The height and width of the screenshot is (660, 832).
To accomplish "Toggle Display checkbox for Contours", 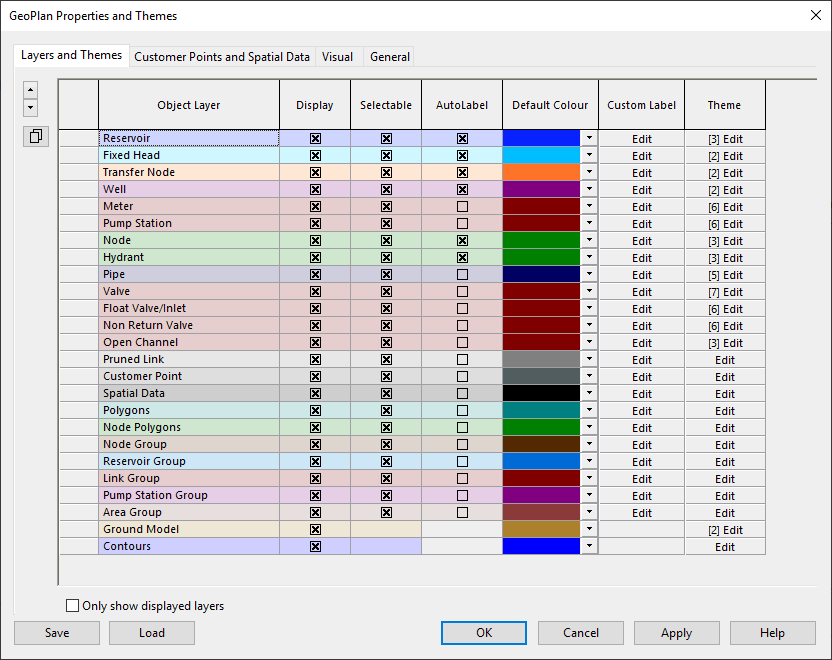I will pyautogui.click(x=315, y=546).
